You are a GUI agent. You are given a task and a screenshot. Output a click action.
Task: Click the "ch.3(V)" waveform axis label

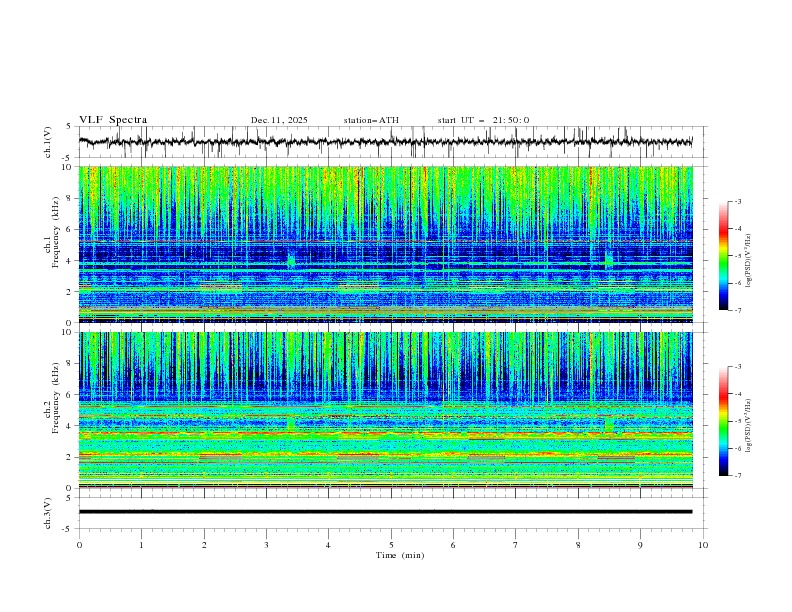(x=48, y=513)
